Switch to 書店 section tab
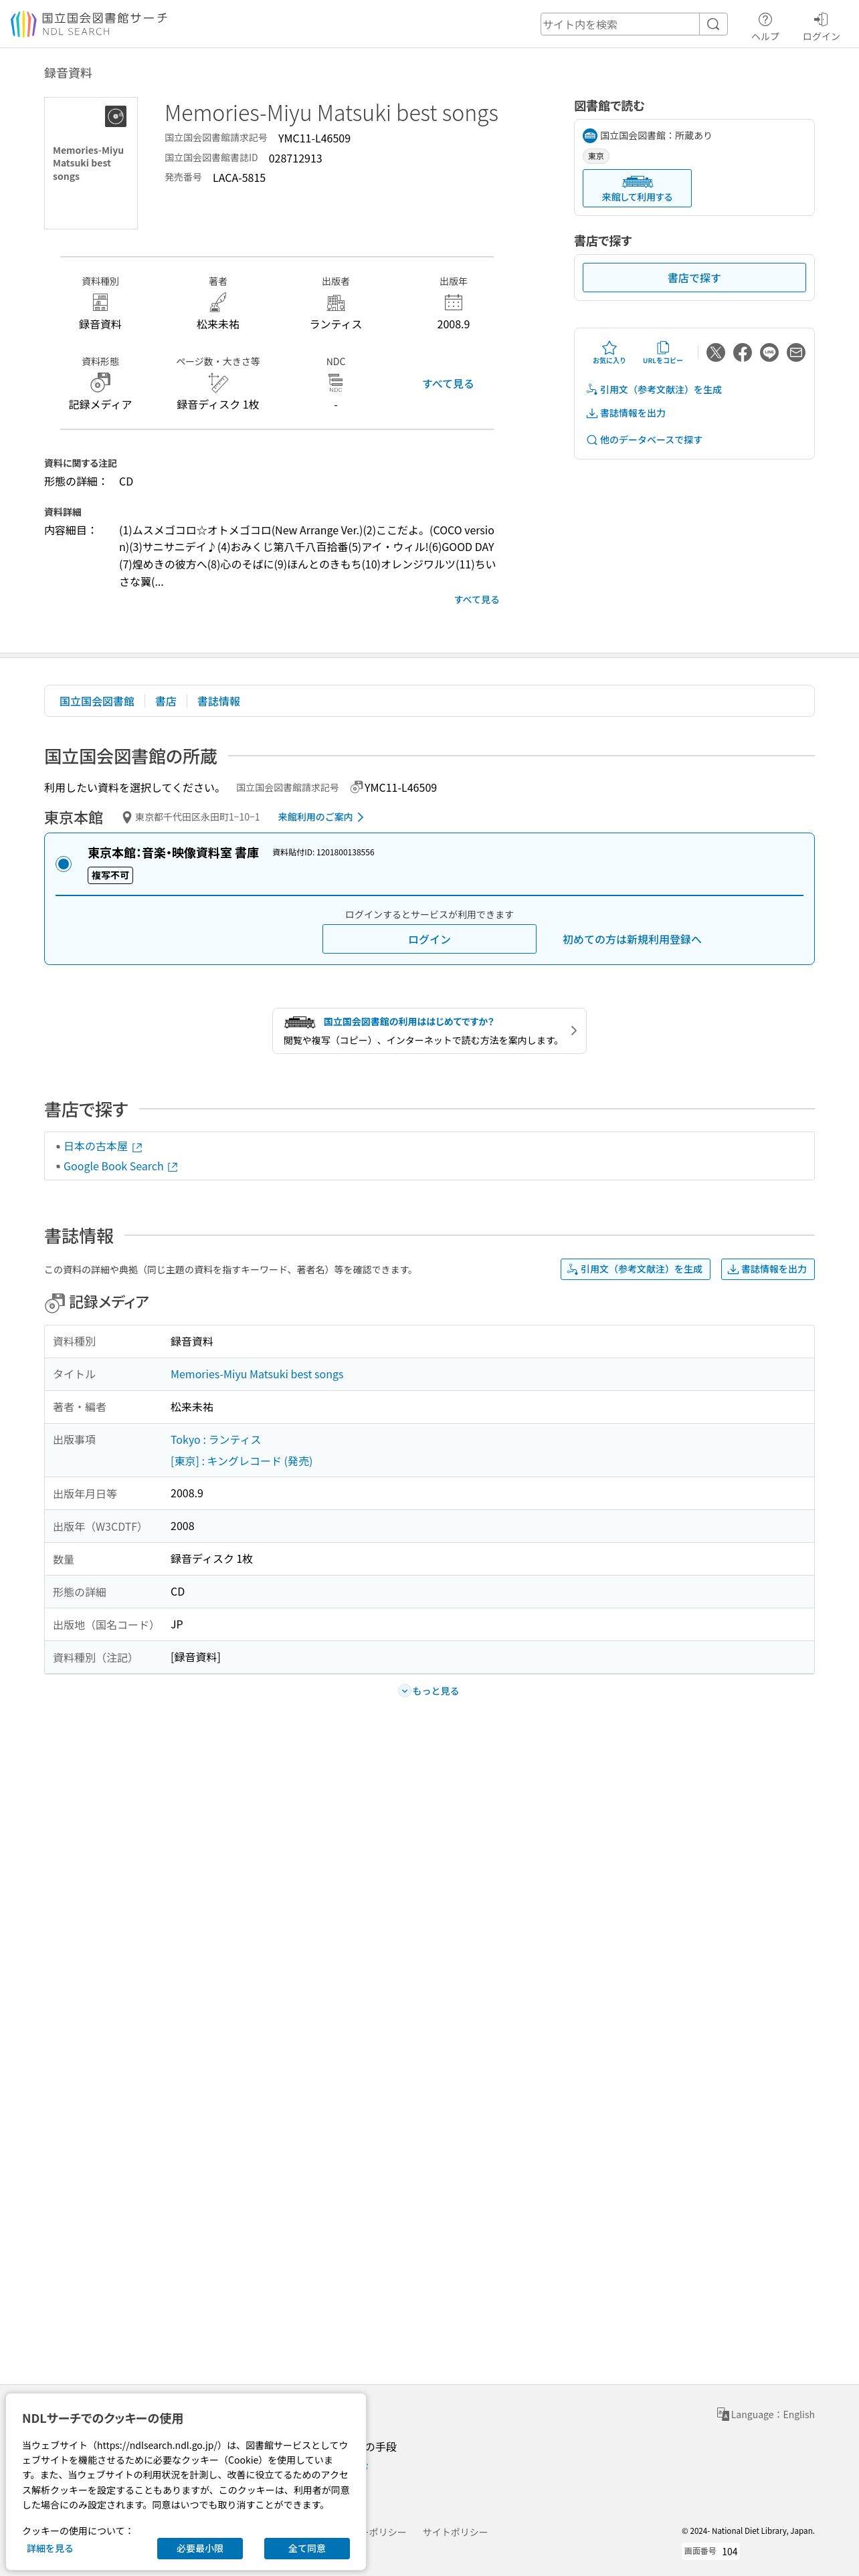Viewport: 859px width, 2576px height. [x=166, y=701]
